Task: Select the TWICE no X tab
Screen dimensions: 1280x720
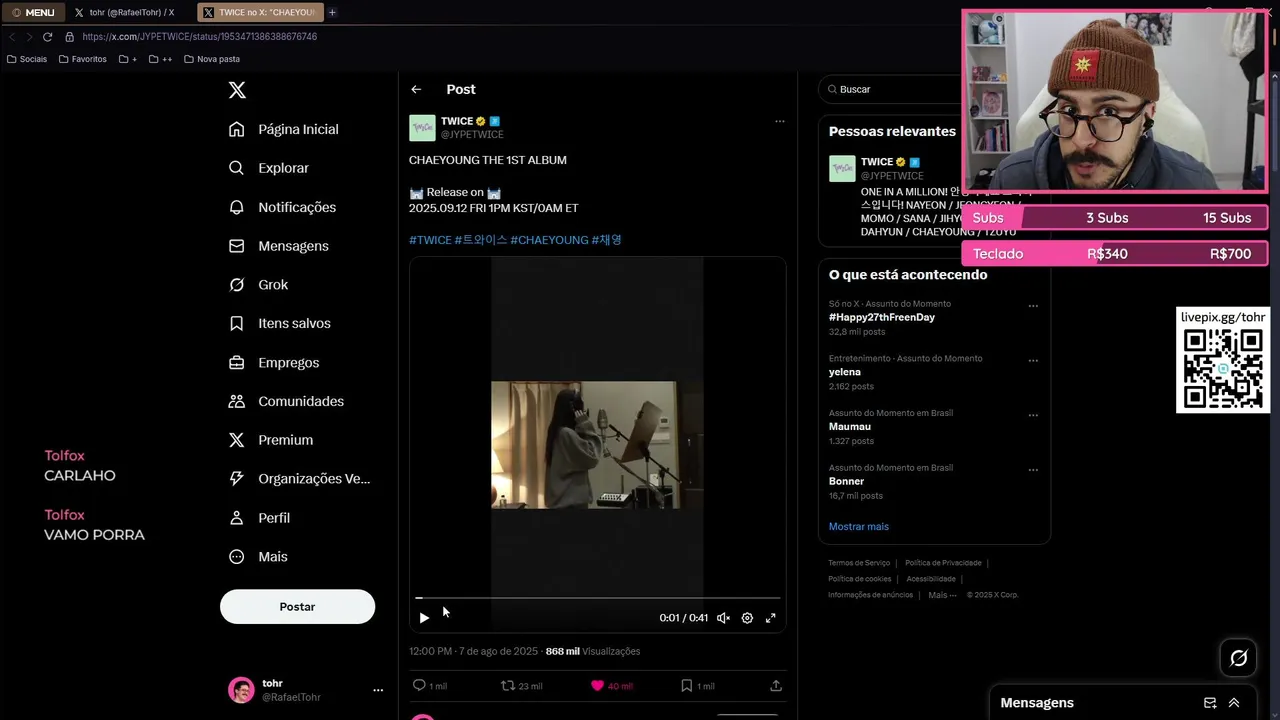Action: [258, 12]
